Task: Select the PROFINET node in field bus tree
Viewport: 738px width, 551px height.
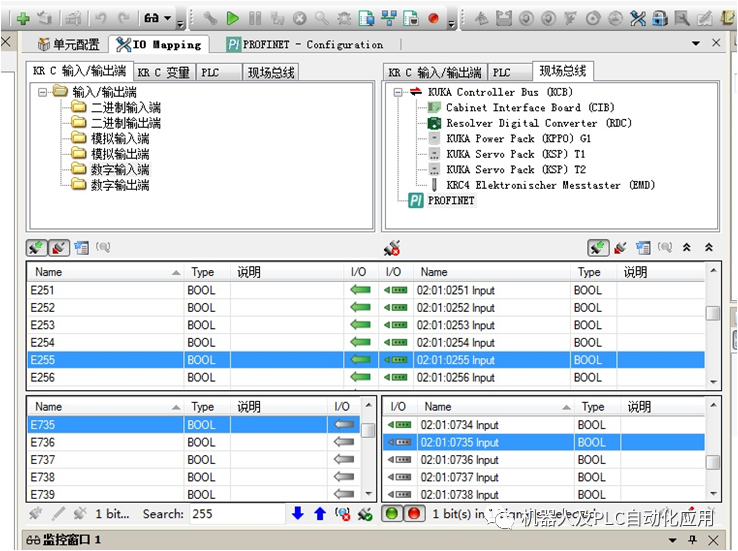Action: click(x=450, y=201)
